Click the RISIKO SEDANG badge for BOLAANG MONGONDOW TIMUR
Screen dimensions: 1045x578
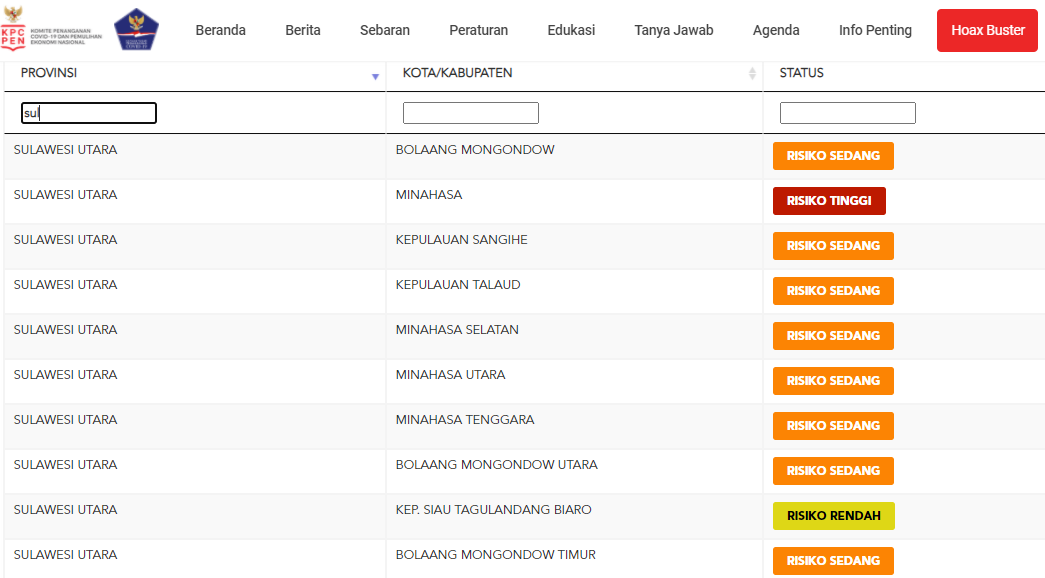(x=833, y=561)
